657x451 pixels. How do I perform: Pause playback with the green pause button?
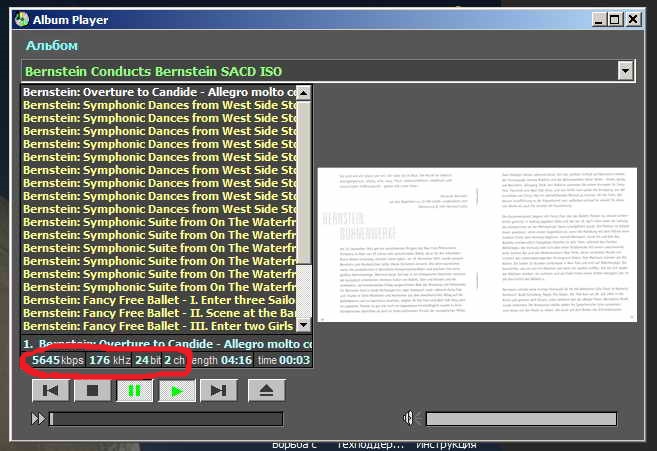[x=135, y=391]
